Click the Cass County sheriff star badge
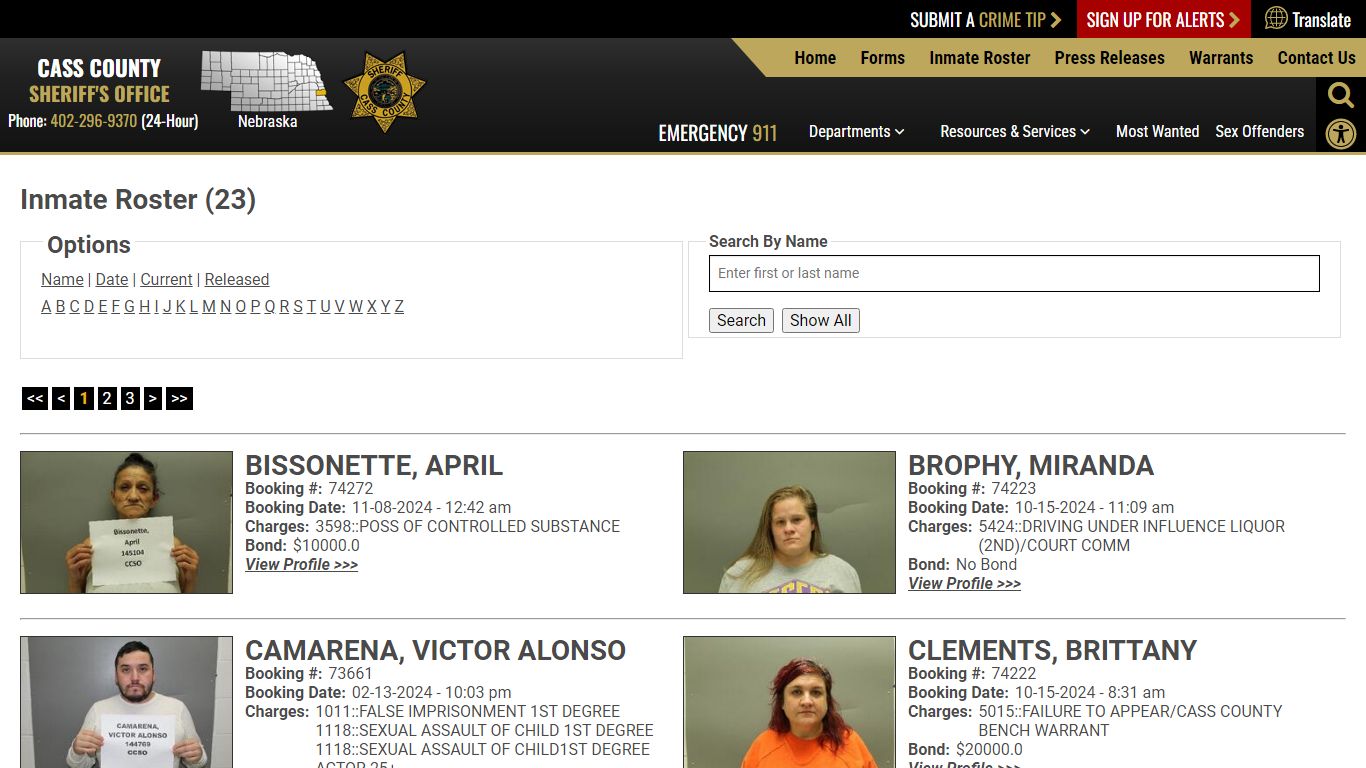The image size is (1366, 768). (385, 92)
